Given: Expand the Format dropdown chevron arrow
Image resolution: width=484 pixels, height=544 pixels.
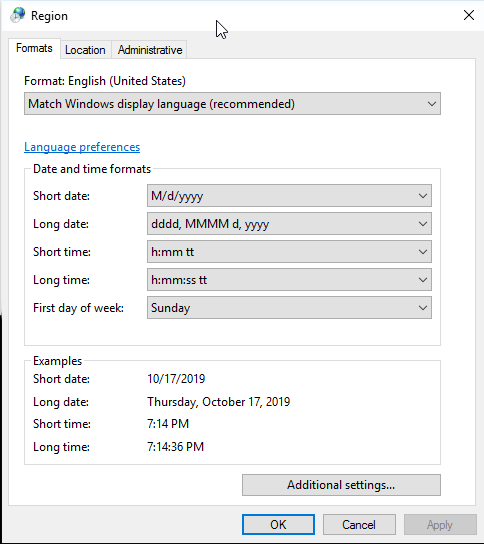Looking at the screenshot, I should click(x=432, y=104).
